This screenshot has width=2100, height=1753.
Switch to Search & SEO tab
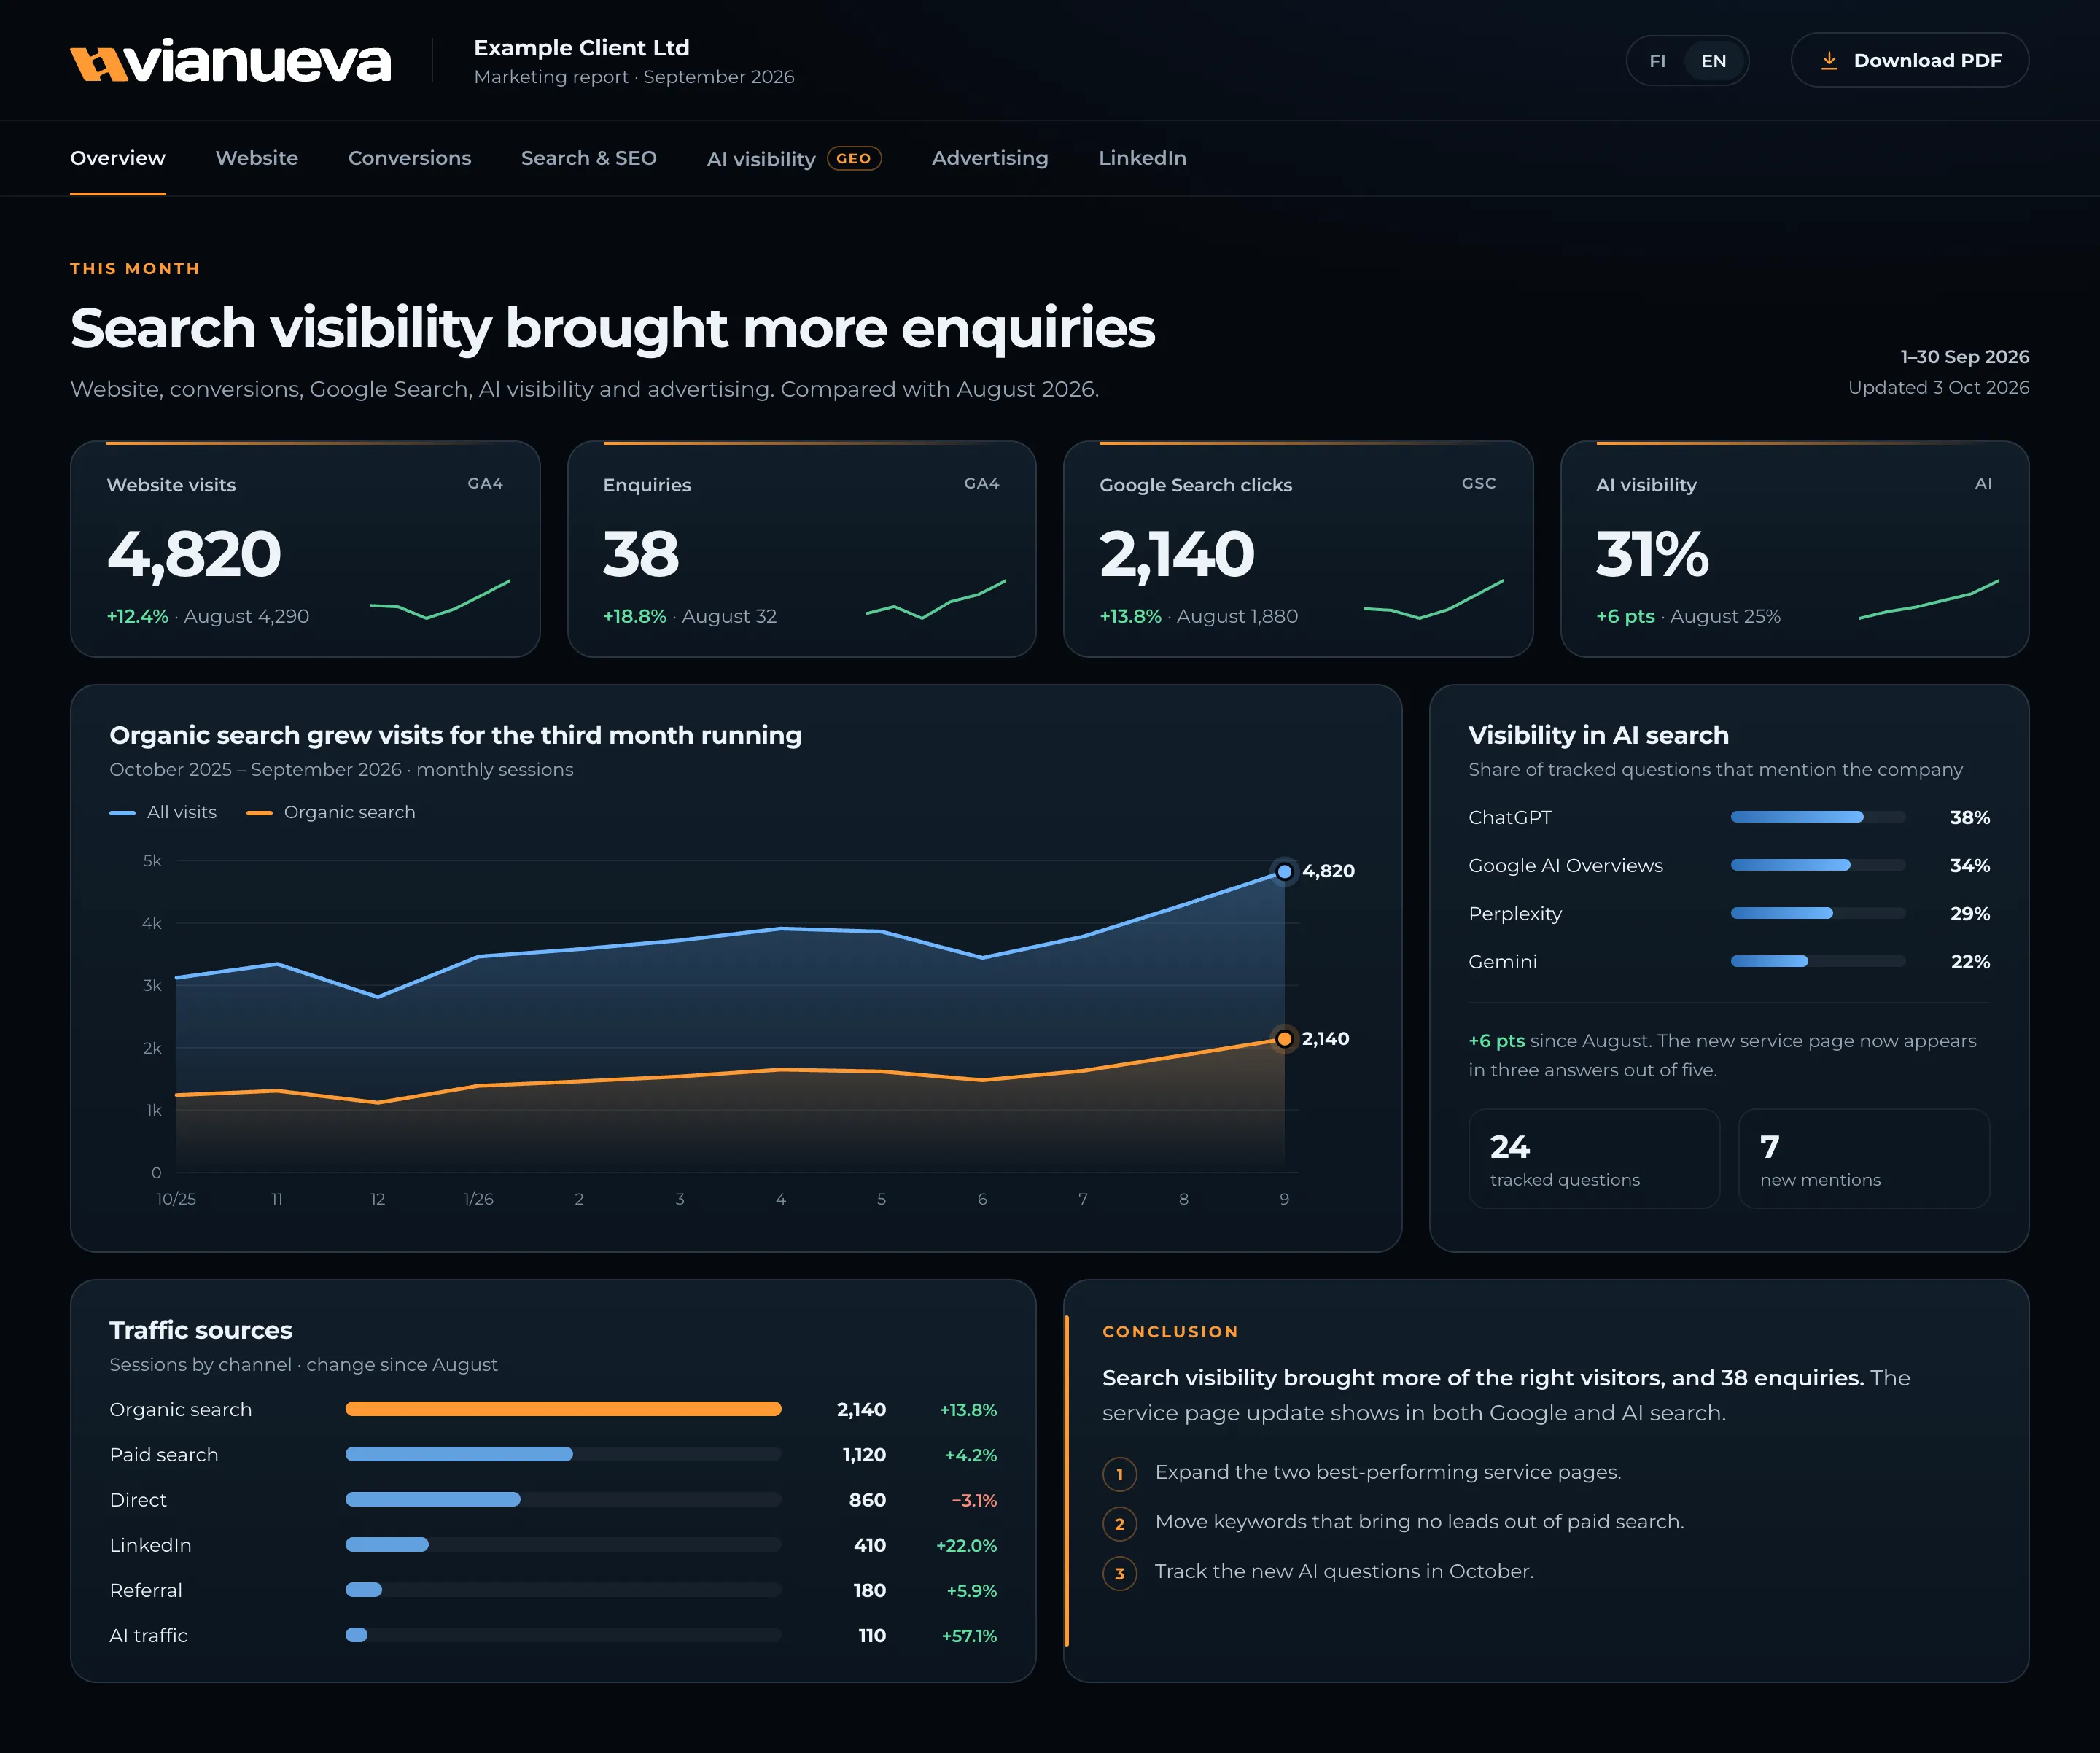pyautogui.click(x=589, y=158)
